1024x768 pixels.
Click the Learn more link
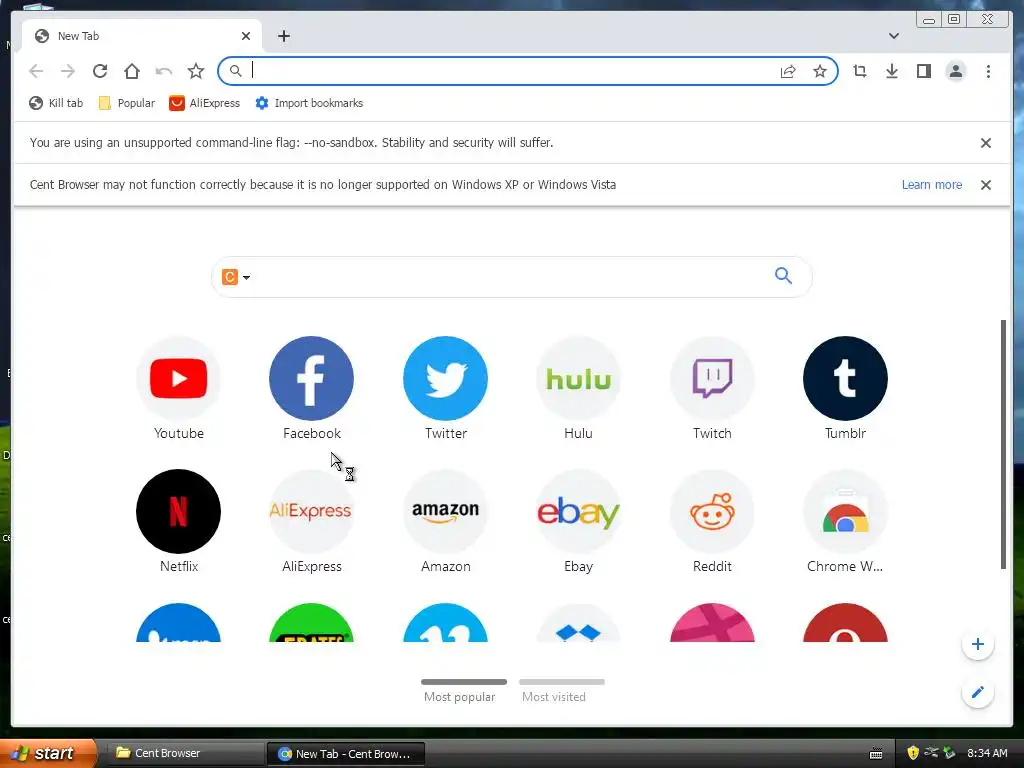click(x=932, y=185)
